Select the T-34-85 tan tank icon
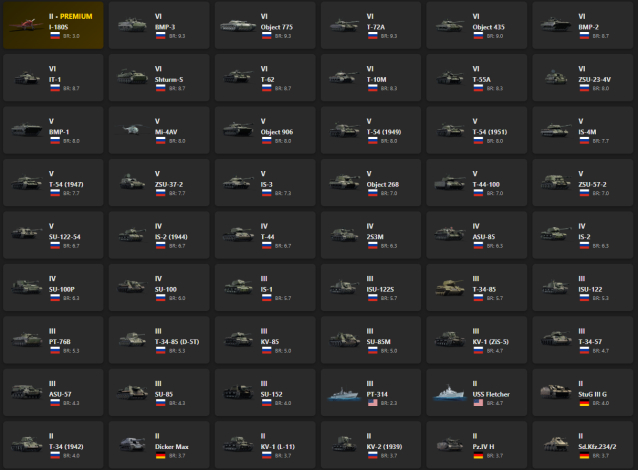The width and height of the screenshot is (638, 470). tap(449, 287)
